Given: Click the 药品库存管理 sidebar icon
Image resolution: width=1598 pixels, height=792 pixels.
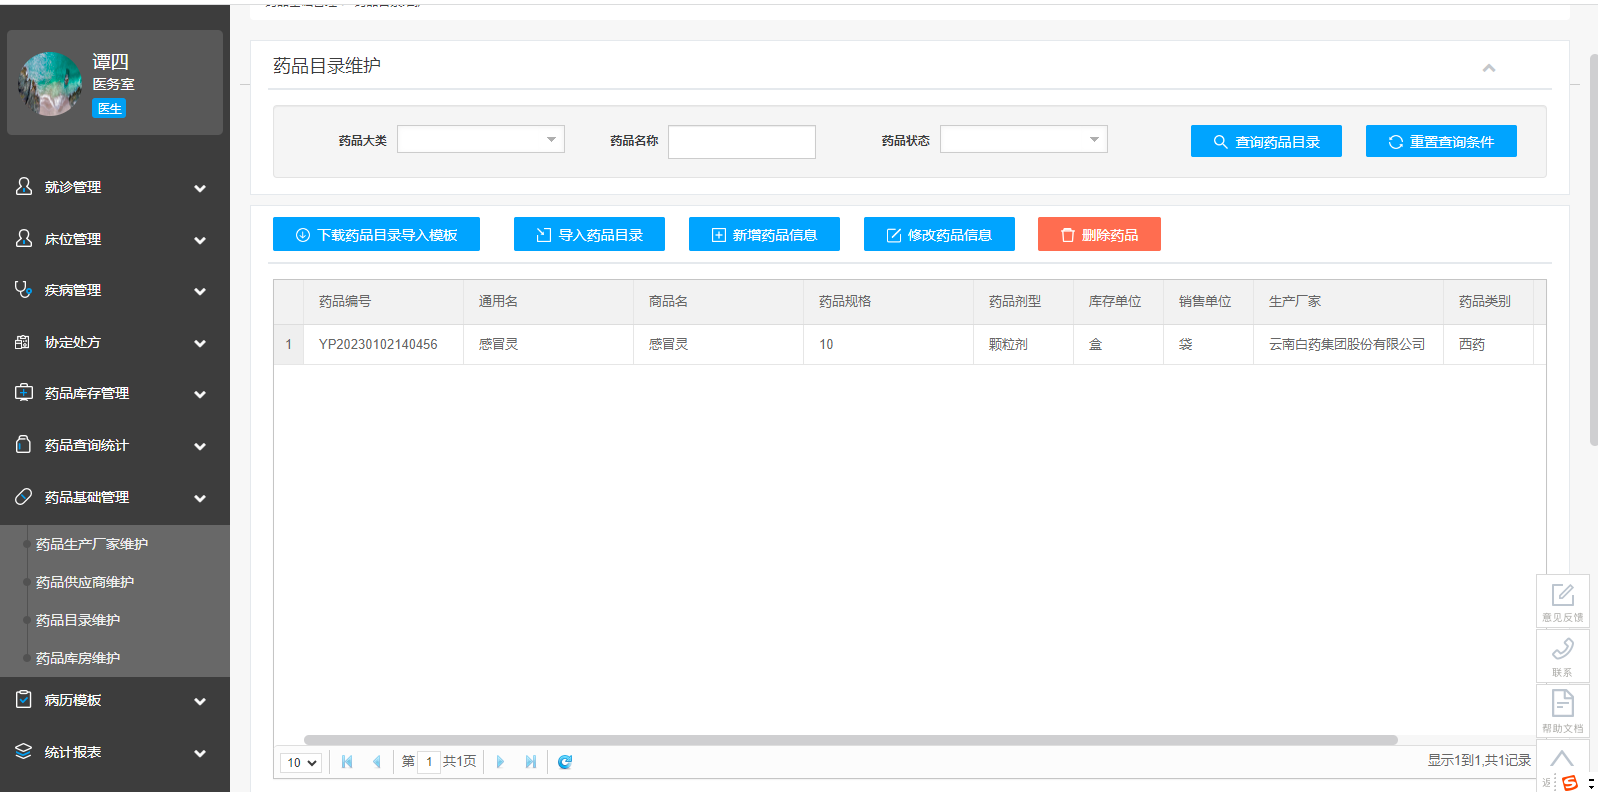Looking at the screenshot, I should click(x=24, y=393).
